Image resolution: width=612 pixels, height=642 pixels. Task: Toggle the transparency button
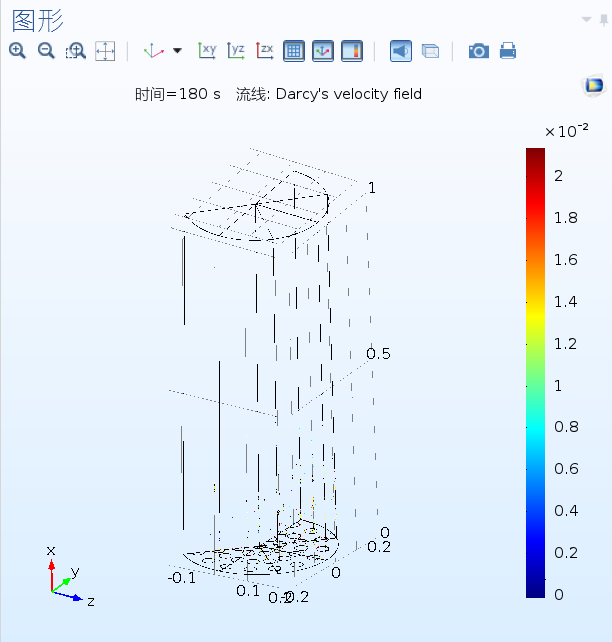click(430, 51)
